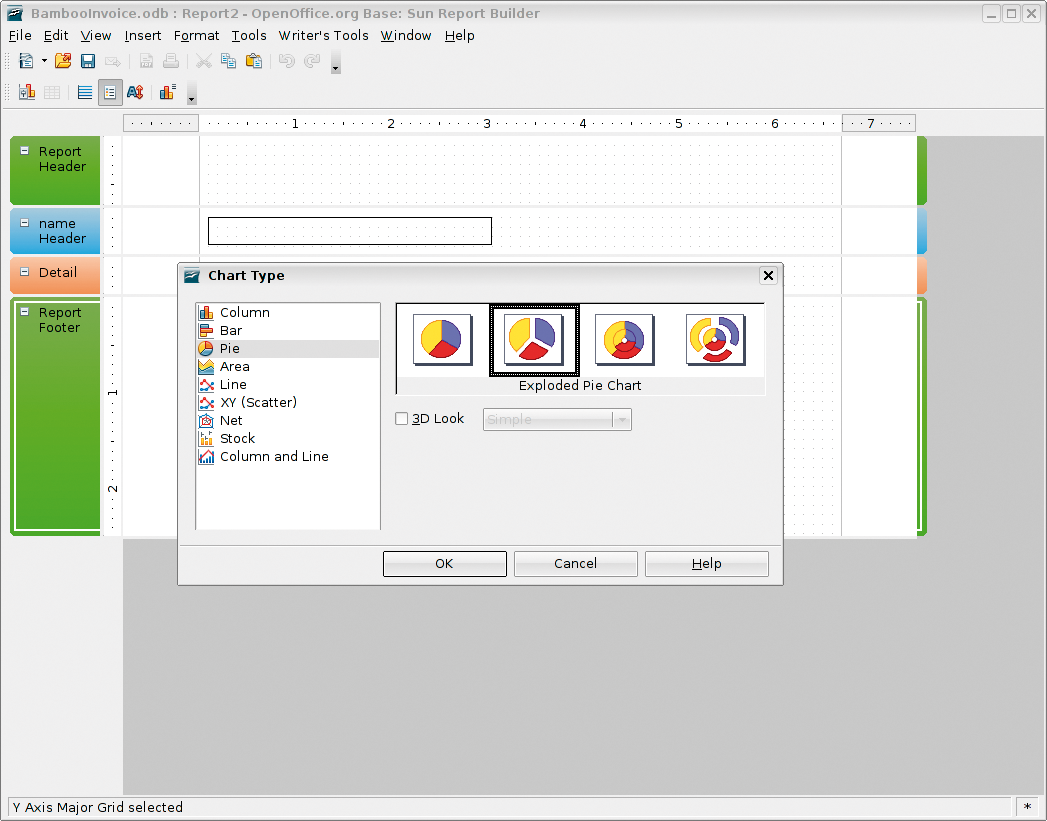Expand the chart toolbar overflow arrow

pos(192,95)
